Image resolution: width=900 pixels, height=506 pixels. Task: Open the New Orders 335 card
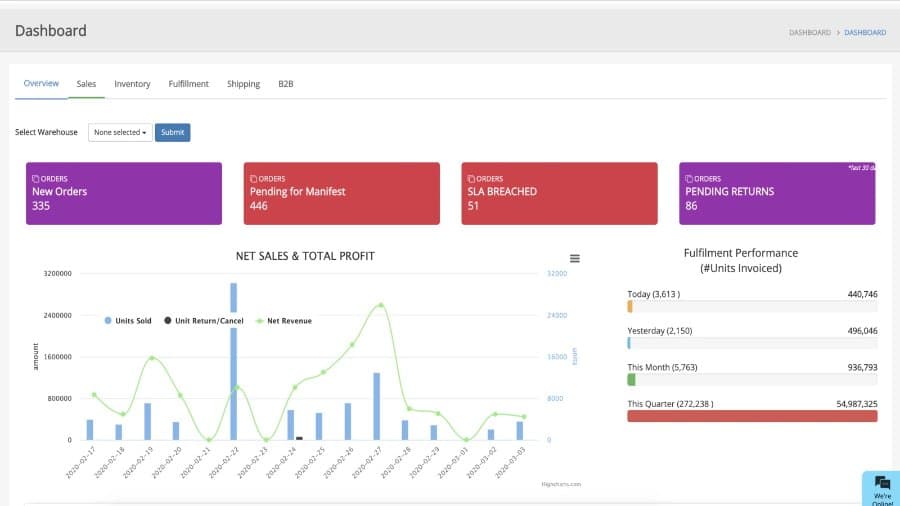(124, 193)
